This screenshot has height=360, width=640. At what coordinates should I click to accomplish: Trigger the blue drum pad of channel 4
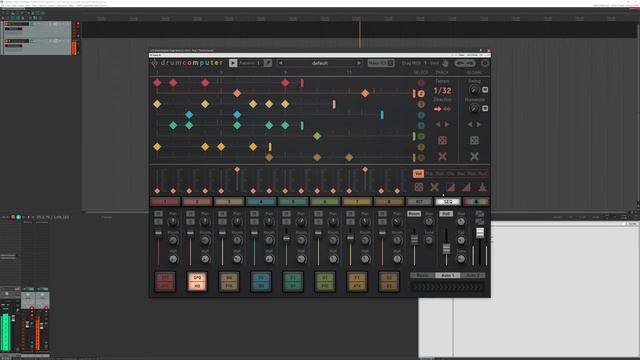(261, 282)
